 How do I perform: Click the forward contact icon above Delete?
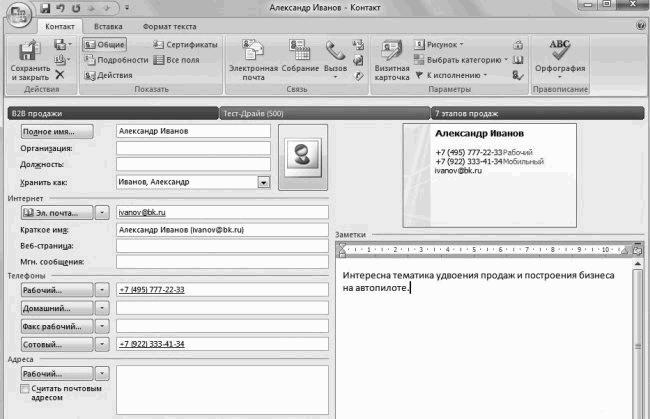pos(61,60)
